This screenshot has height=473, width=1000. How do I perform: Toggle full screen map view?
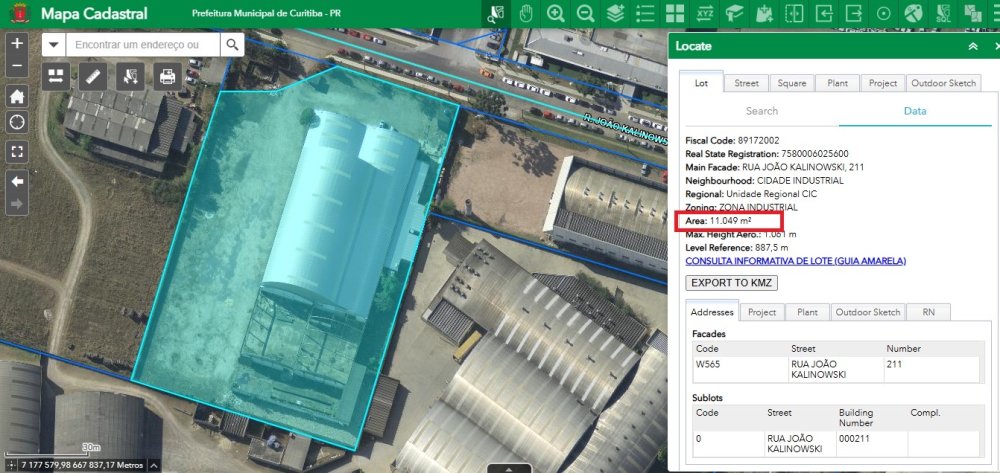pos(17,152)
